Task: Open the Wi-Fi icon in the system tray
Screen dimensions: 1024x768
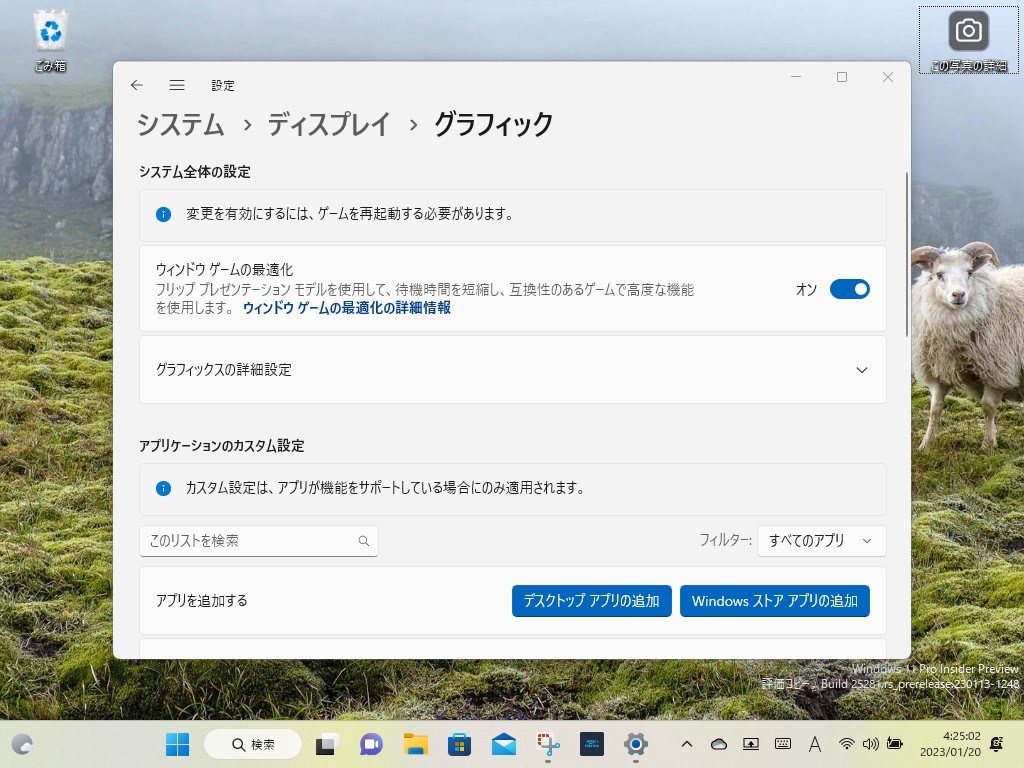Action: pyautogui.click(x=846, y=744)
